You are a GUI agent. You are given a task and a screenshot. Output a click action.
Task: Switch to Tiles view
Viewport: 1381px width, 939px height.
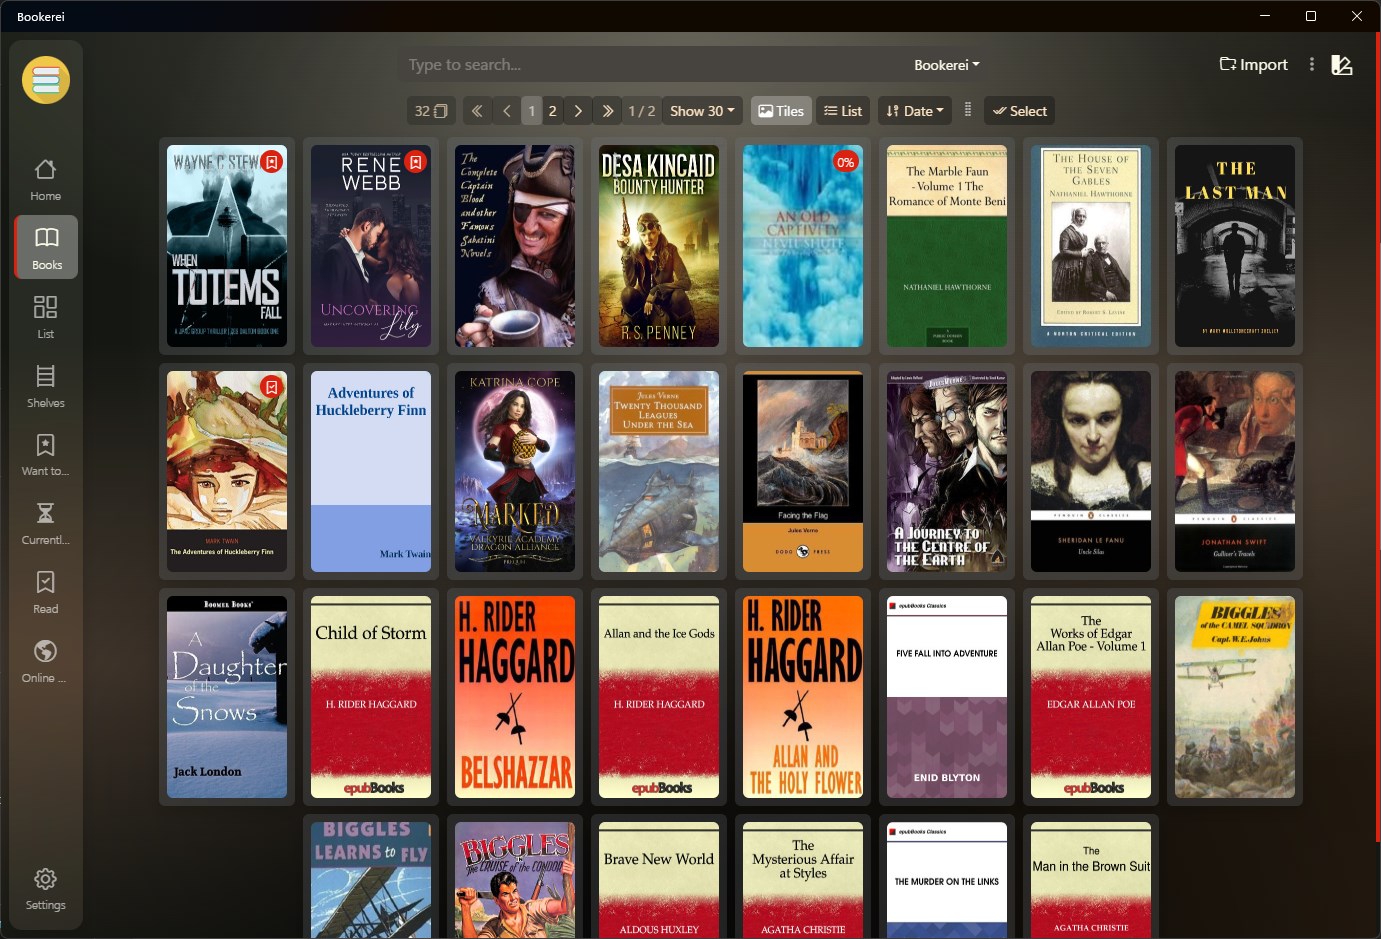click(x=781, y=111)
